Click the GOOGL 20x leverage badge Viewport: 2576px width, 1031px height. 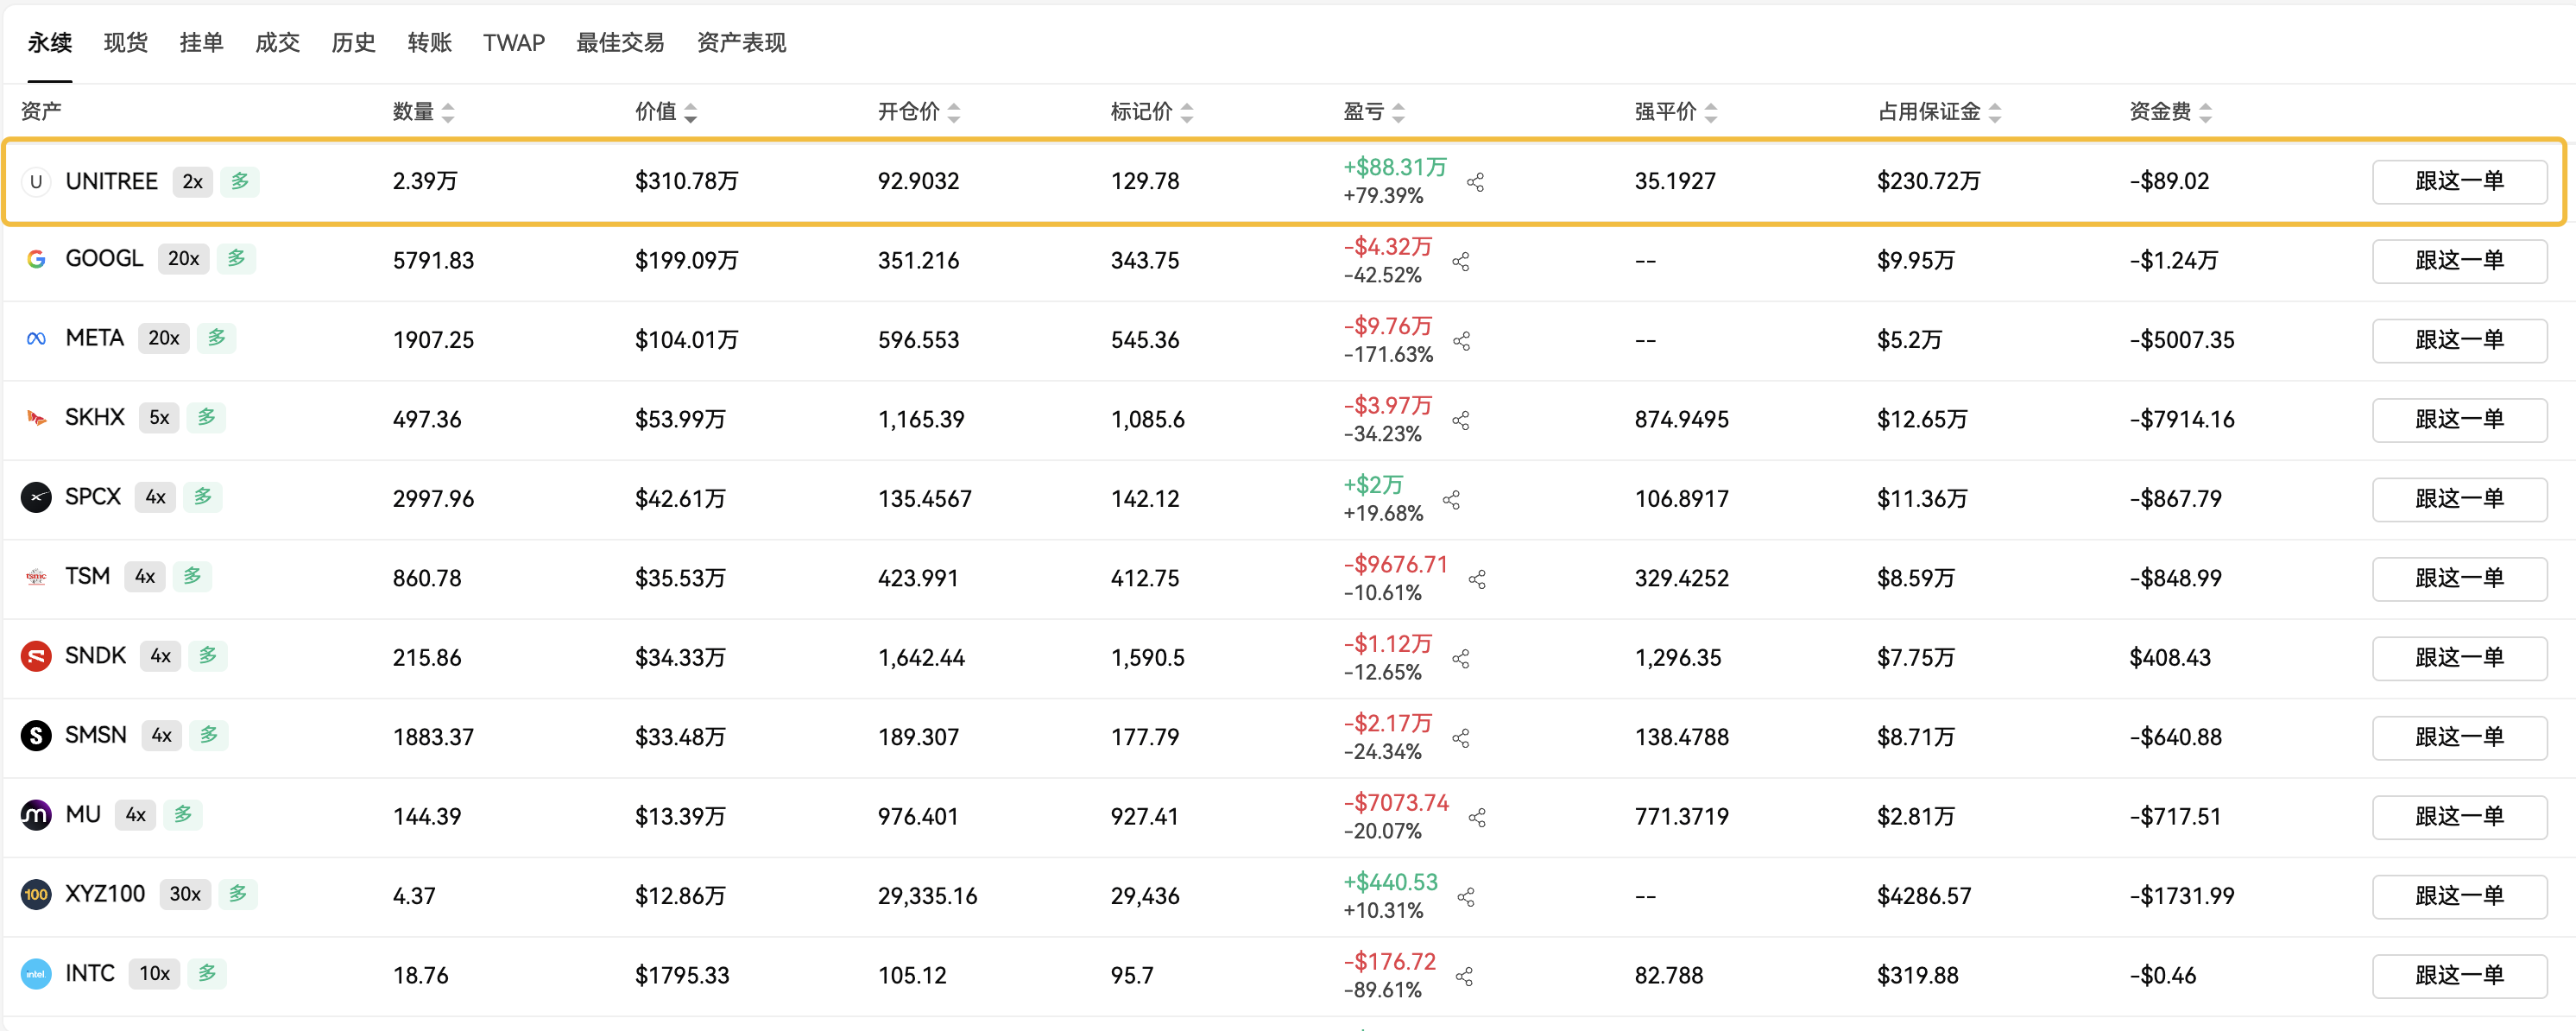[x=183, y=259]
